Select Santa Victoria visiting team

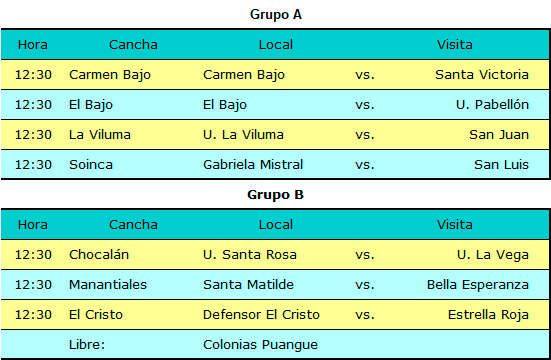click(482, 75)
